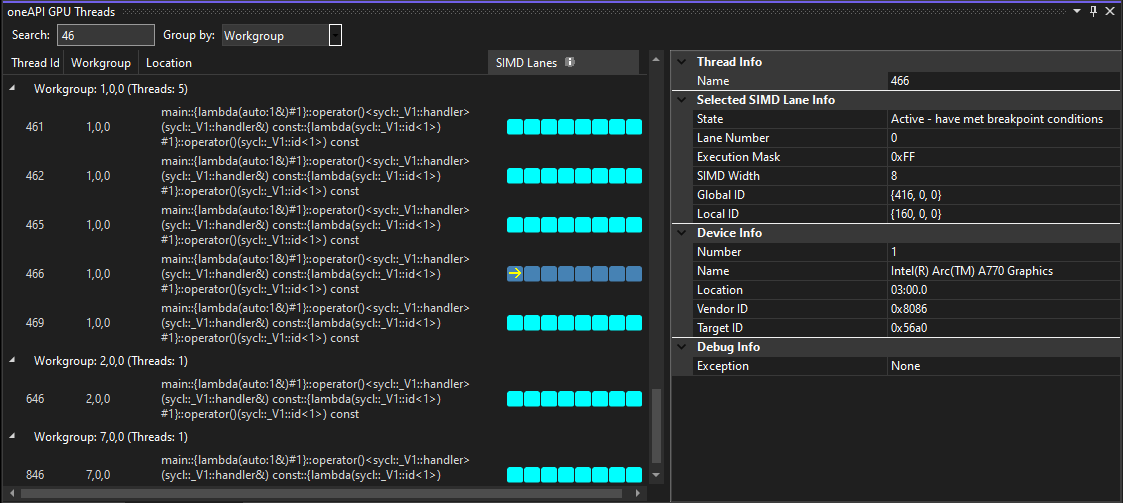Pin the oneAPI GPU Threads window
Image resolution: width=1123 pixels, height=503 pixels.
[x=1093, y=11]
